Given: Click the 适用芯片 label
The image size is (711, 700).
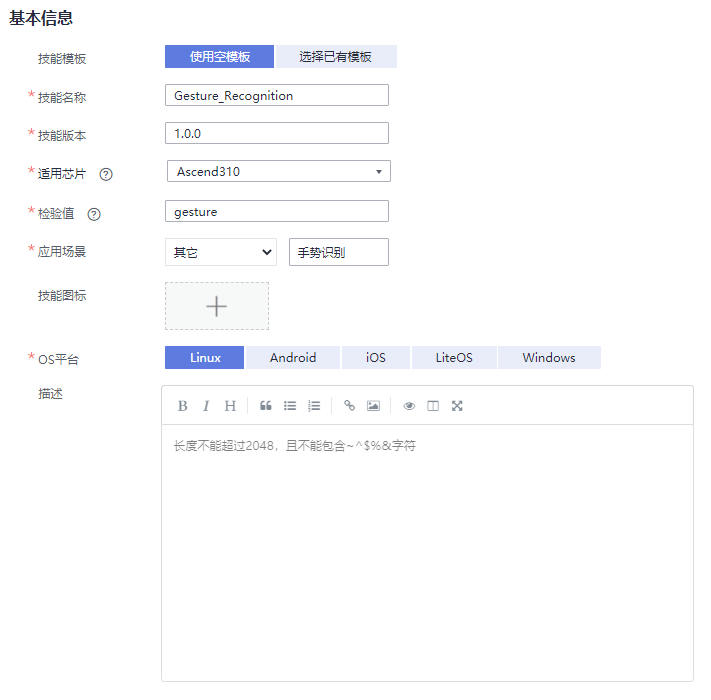Looking at the screenshot, I should coord(62,174).
